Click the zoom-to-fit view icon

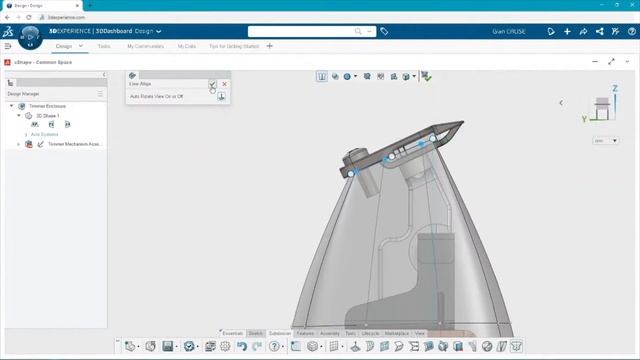tap(367, 76)
